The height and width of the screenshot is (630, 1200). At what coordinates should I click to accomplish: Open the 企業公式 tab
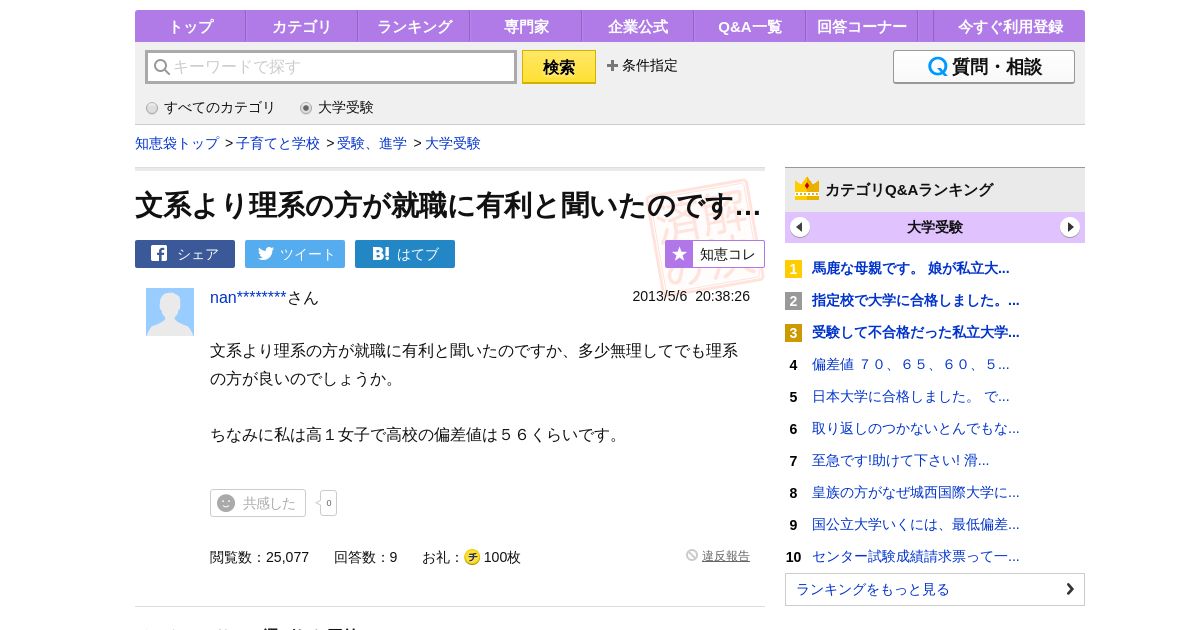[638, 26]
